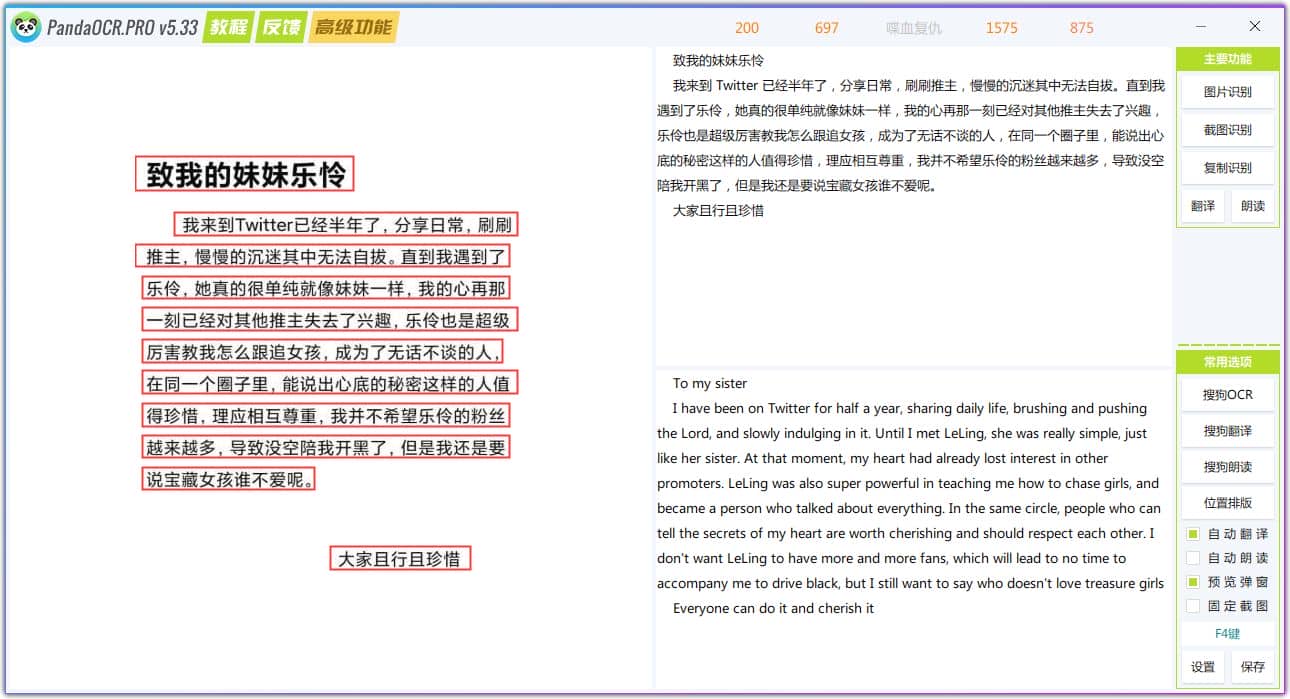The height and width of the screenshot is (699, 1290).
Task: Open the 教程 tutorial tab
Action: pyautogui.click(x=229, y=27)
